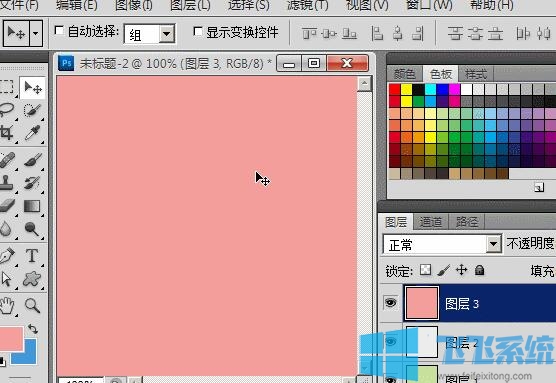
Task: Click the distribute bottom edges icon
Action: (495, 34)
